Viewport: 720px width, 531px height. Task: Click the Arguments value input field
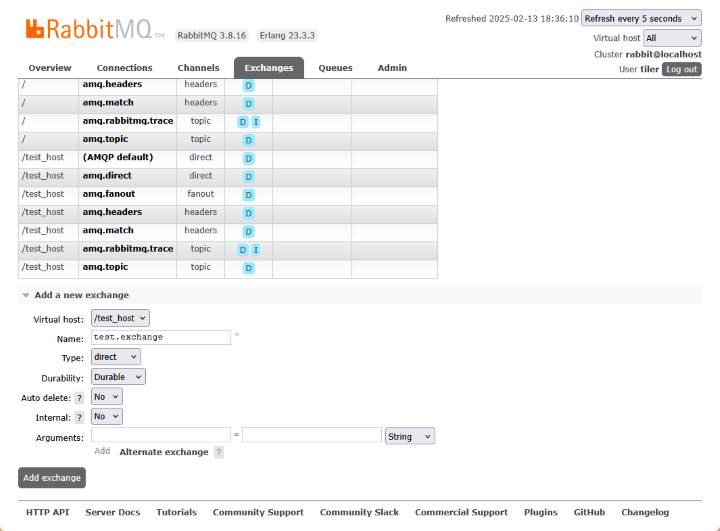pos(312,435)
